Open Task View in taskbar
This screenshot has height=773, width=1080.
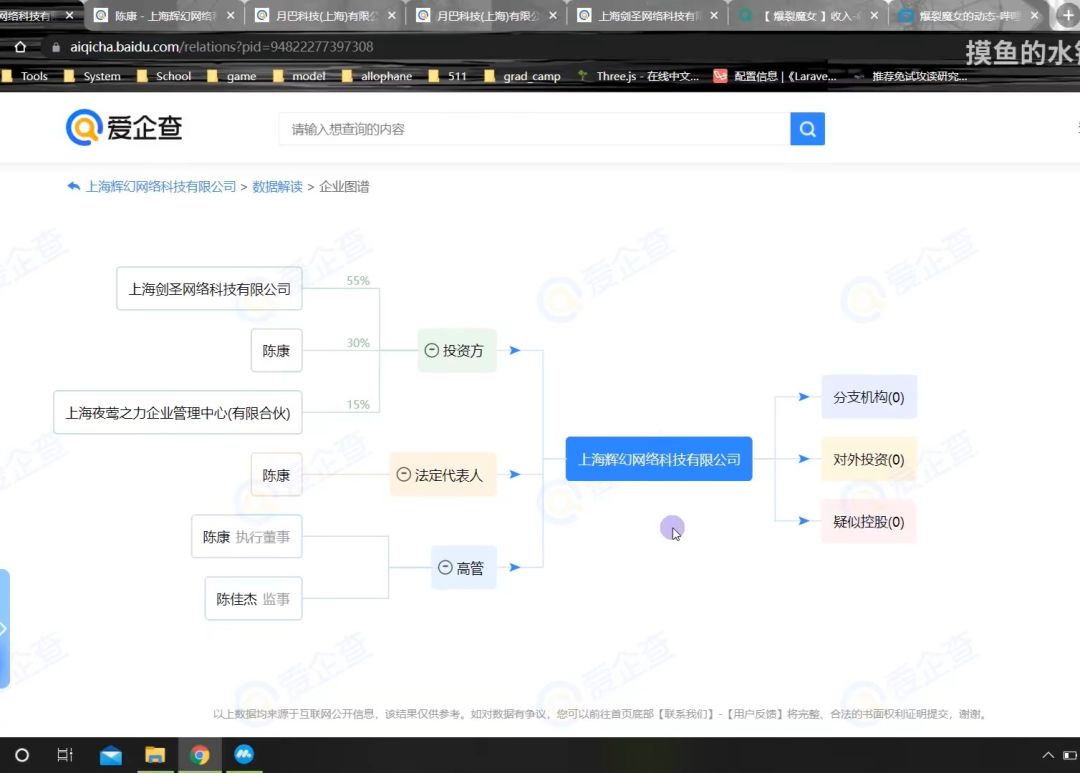(65, 755)
